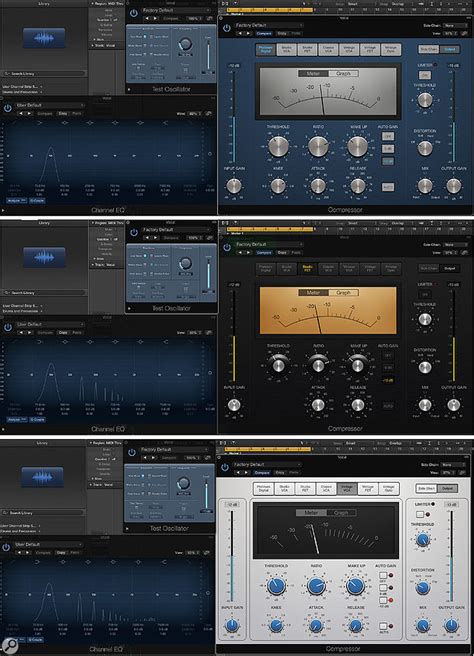This screenshot has width=474, height=656.
Task: Select the waveform patch thumbnail in Library beside blue compressor
Action: click(44, 38)
